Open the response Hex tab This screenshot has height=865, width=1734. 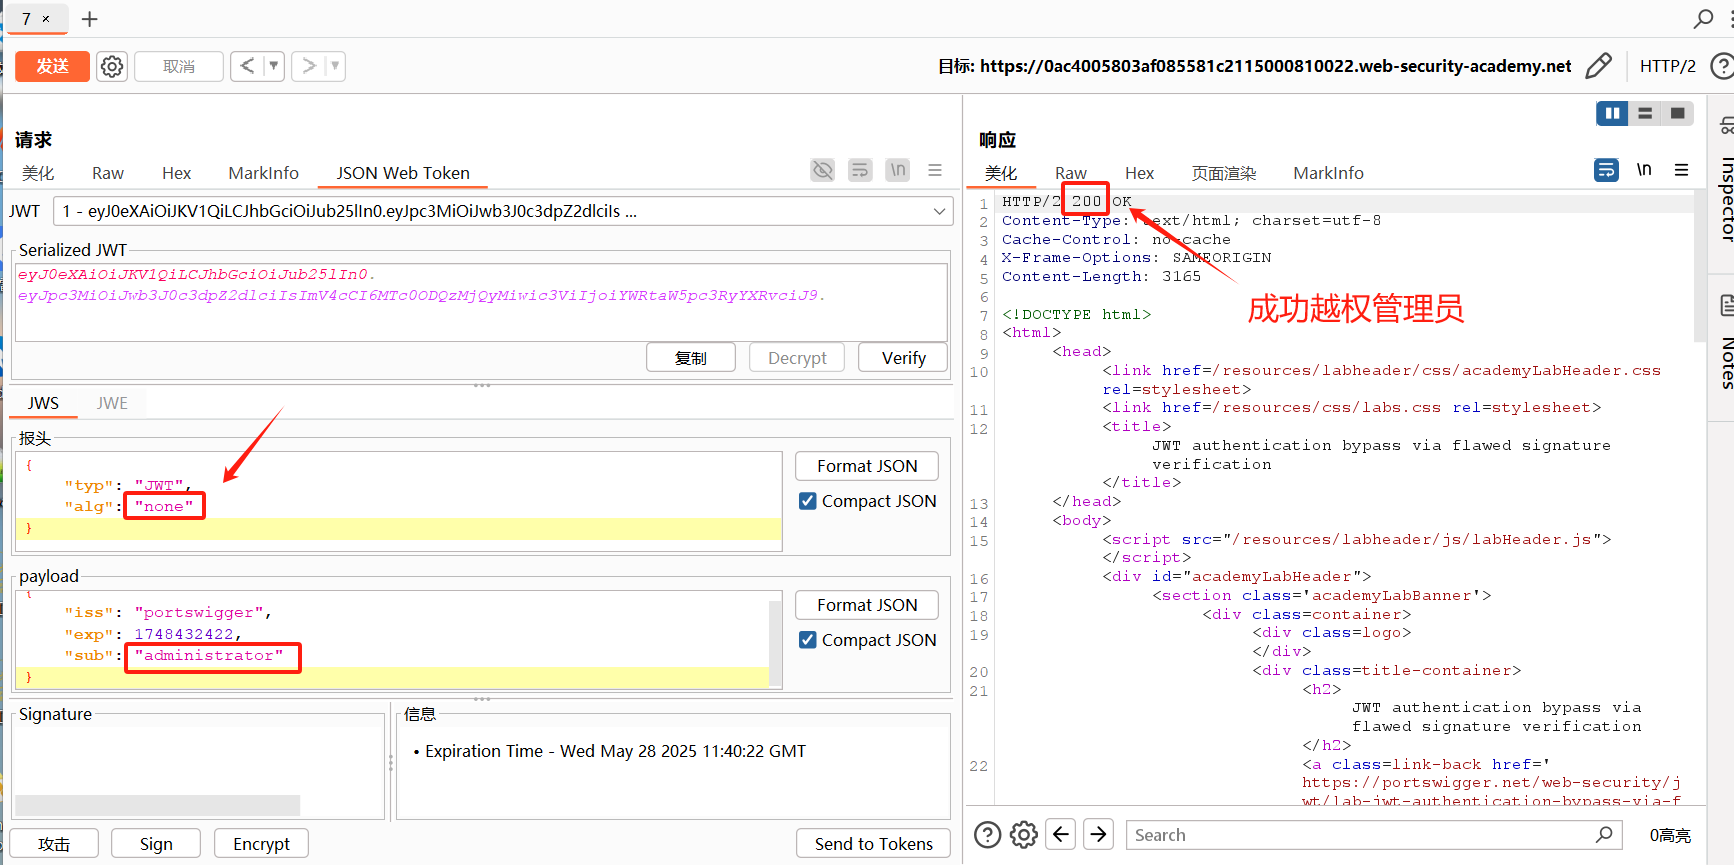coord(1139,173)
